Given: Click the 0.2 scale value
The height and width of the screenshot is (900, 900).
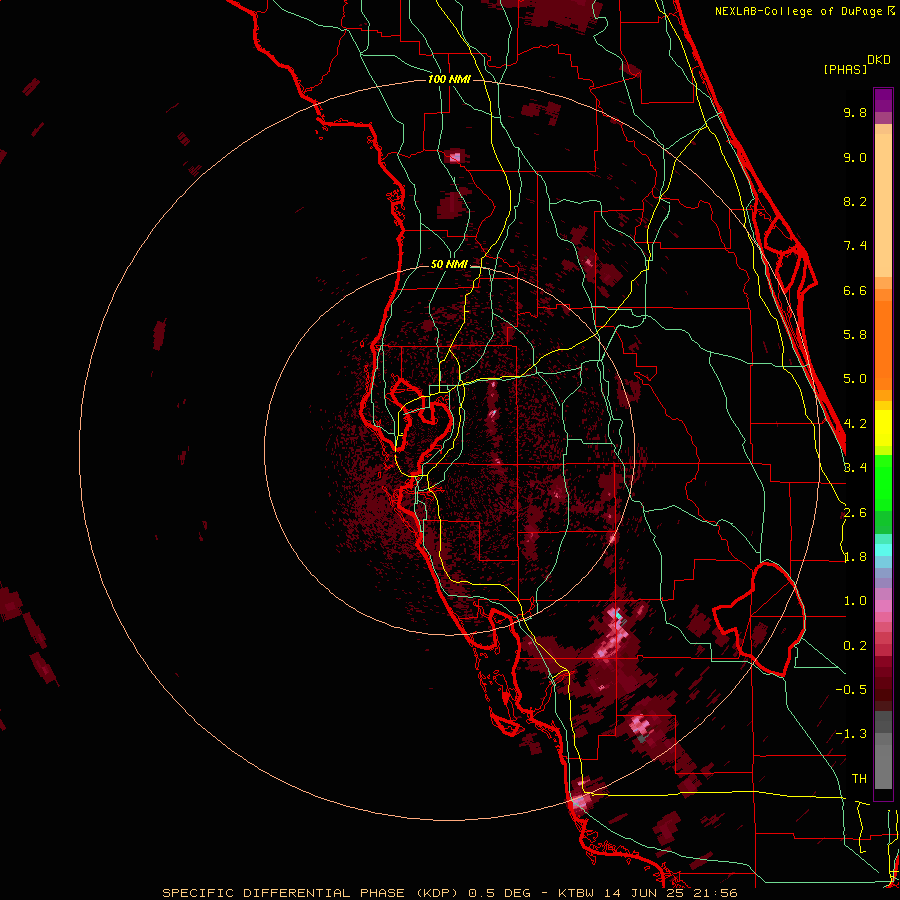Looking at the screenshot, I should (x=855, y=646).
